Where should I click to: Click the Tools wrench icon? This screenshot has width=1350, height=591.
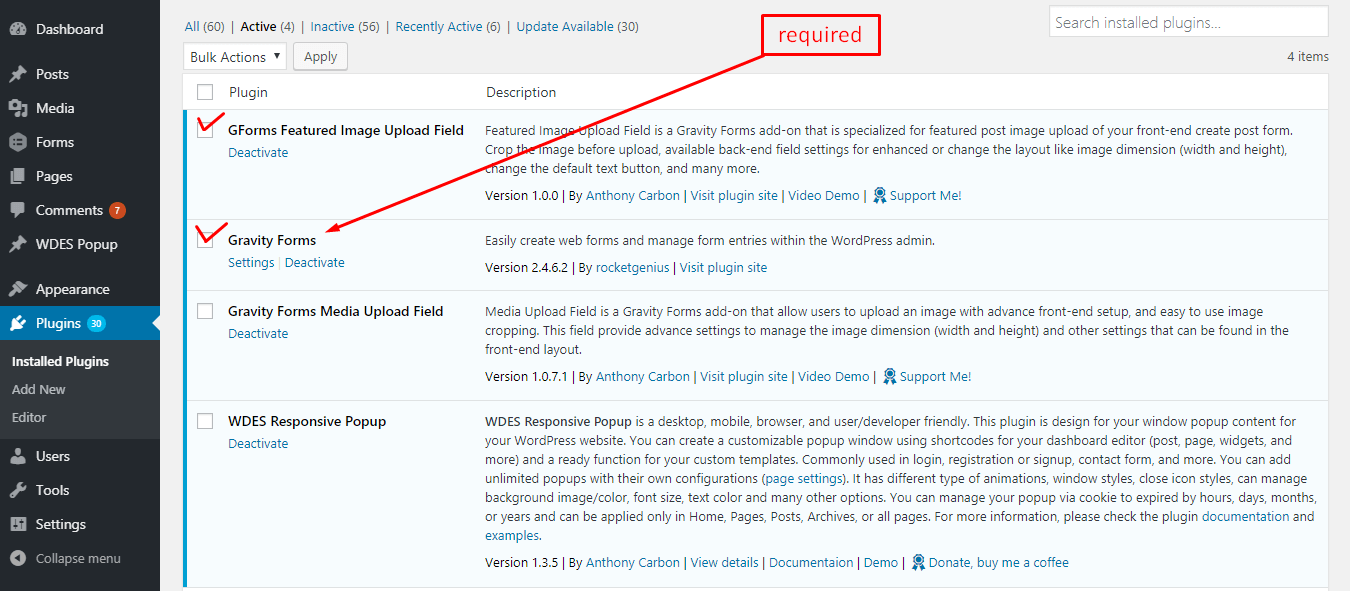(18, 490)
